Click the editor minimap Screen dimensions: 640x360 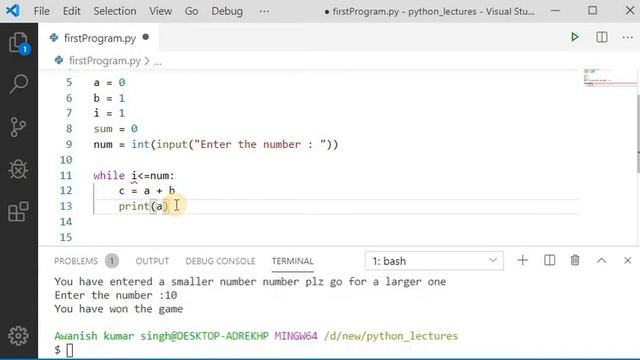[610, 78]
